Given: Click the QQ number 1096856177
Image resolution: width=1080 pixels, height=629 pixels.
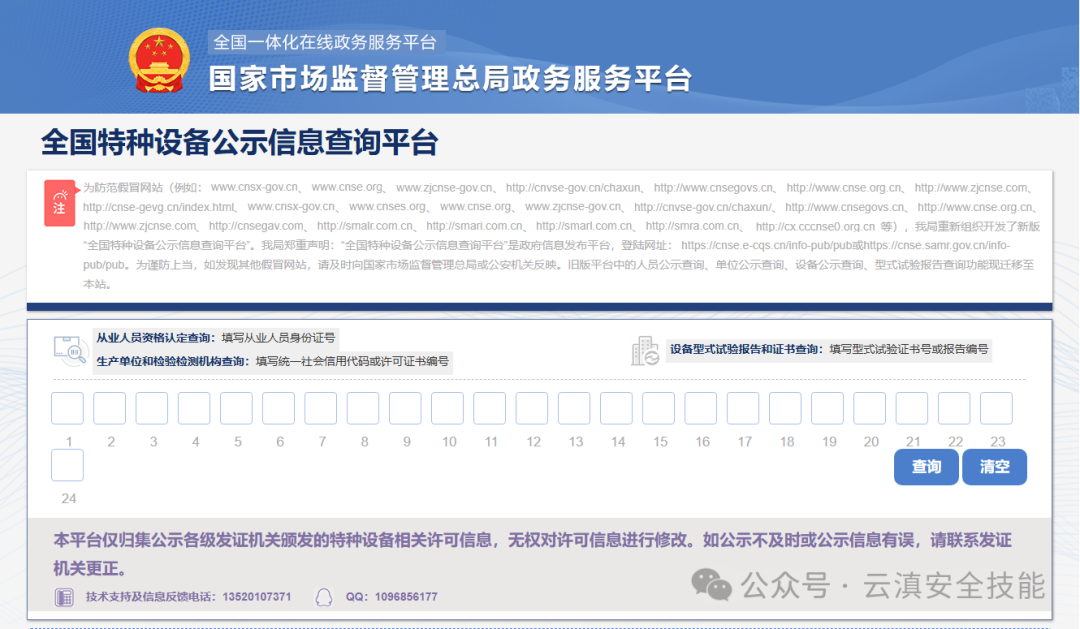Looking at the screenshot, I should (x=406, y=597).
